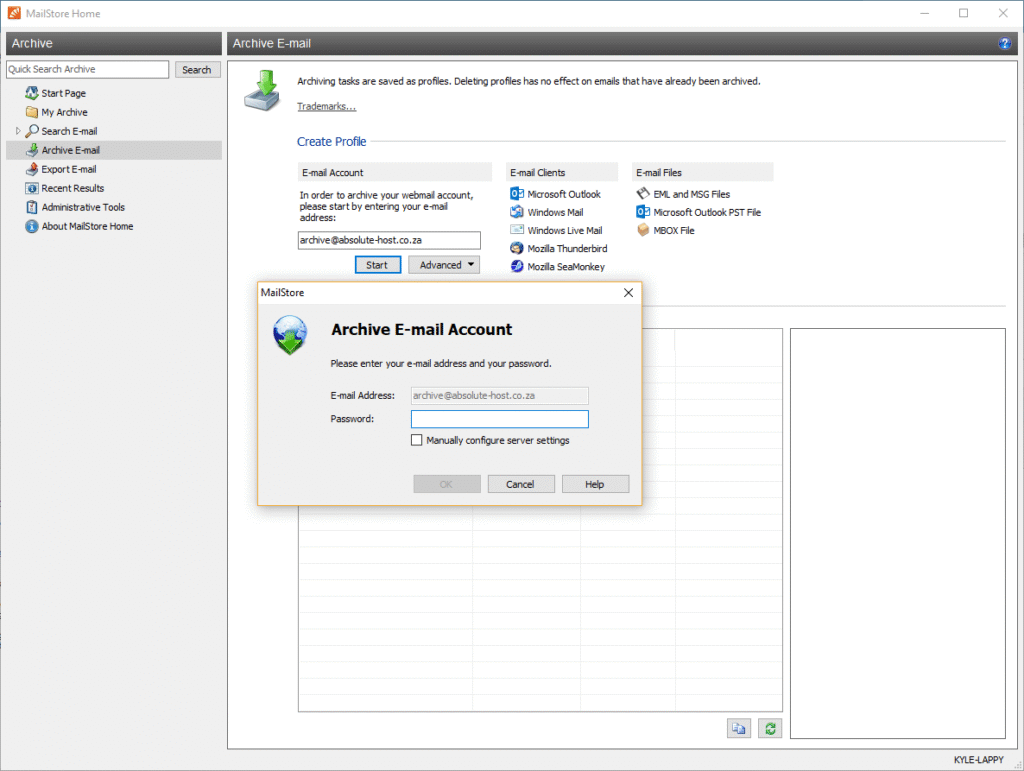
Task: Click the green refresh icon below list
Action: click(x=770, y=729)
